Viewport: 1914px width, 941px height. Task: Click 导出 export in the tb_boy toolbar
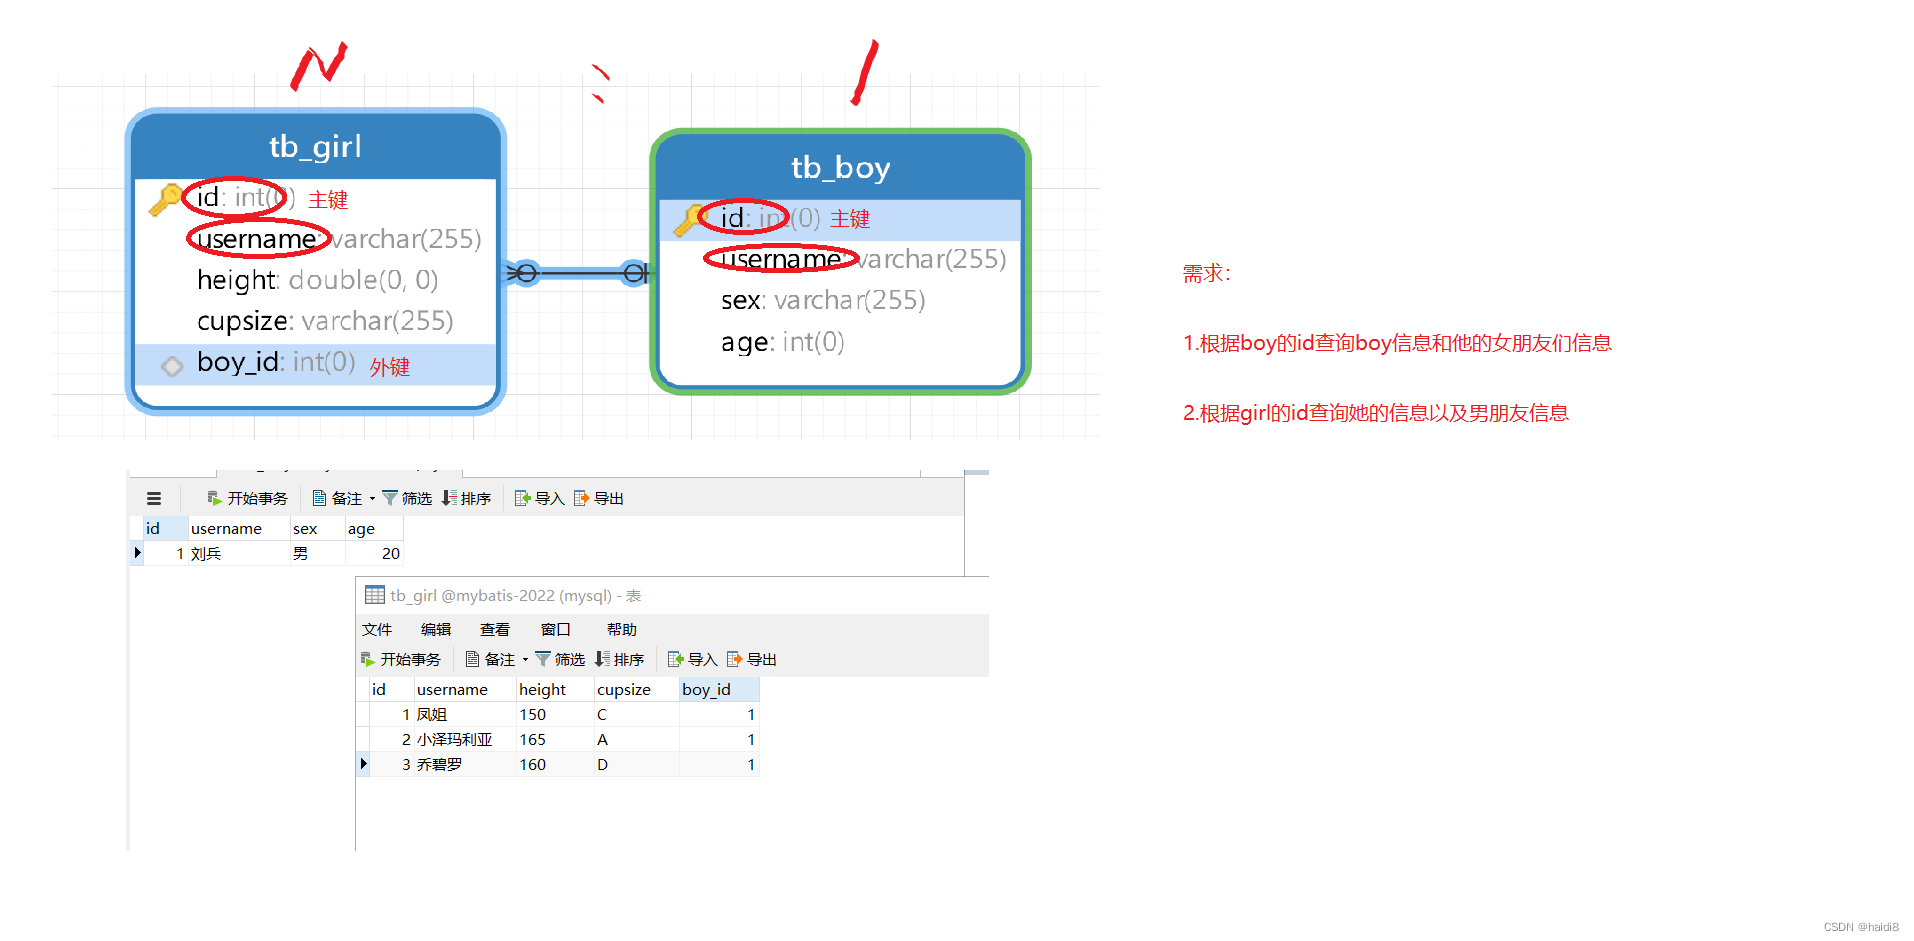point(599,498)
